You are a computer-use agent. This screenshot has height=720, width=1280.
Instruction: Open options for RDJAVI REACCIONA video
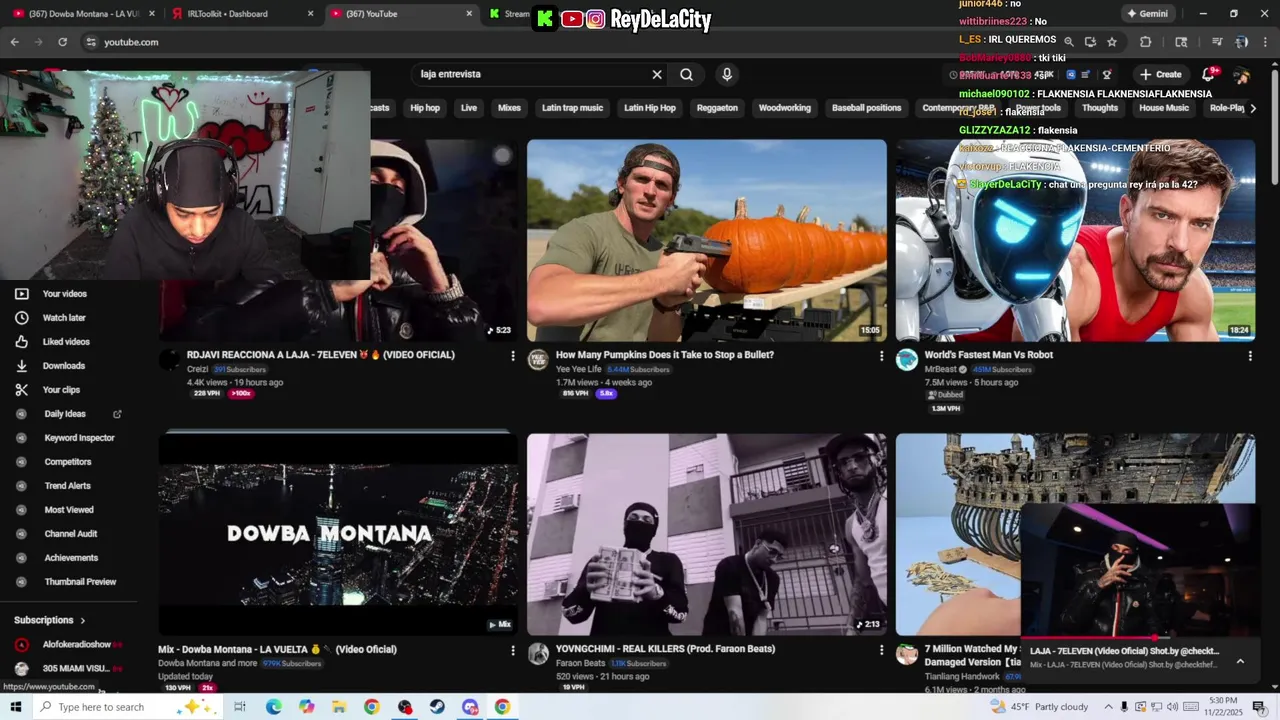point(513,356)
